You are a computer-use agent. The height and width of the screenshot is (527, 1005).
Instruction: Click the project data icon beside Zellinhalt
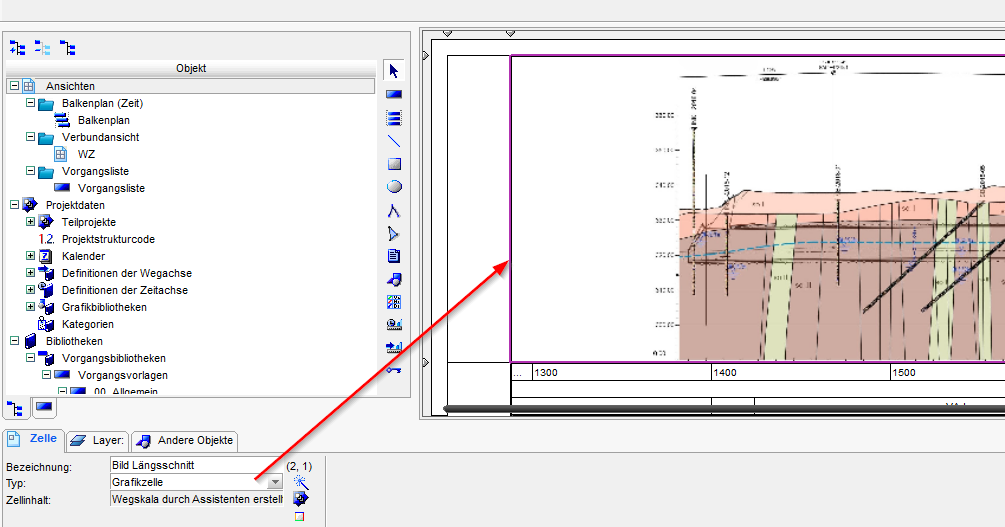coord(301,499)
